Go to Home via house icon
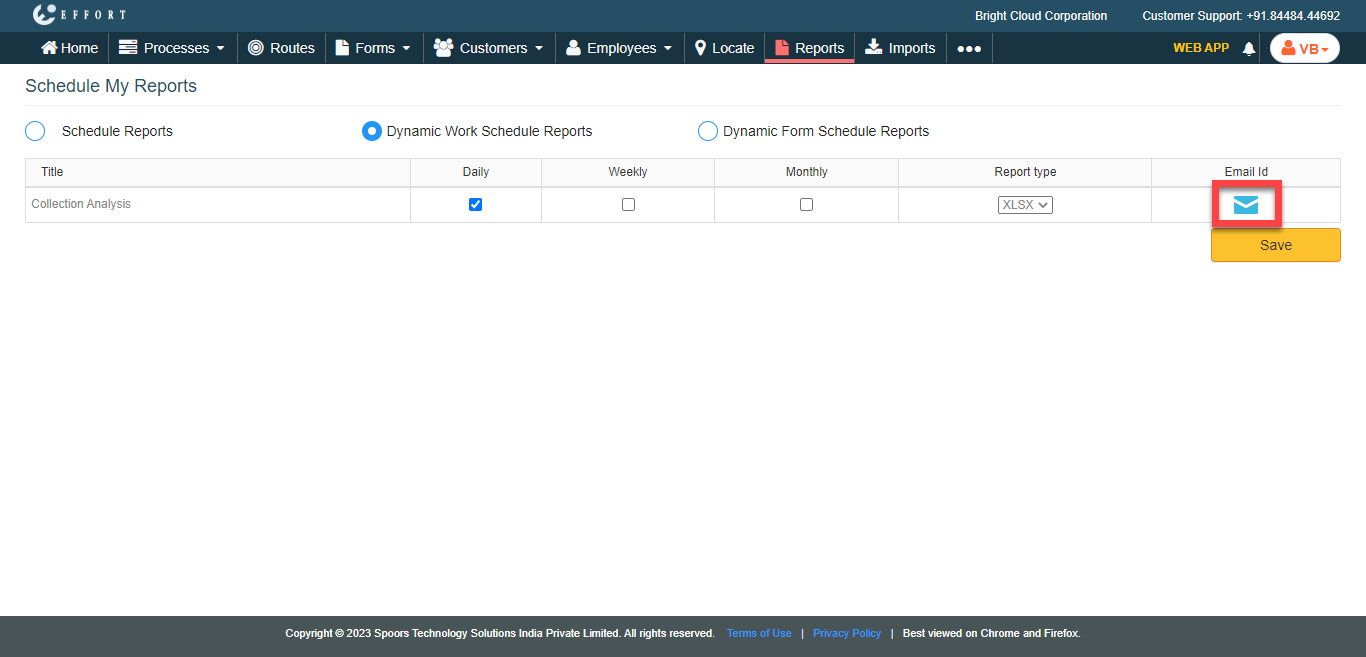Screen dimensions: 1366x657 point(69,48)
